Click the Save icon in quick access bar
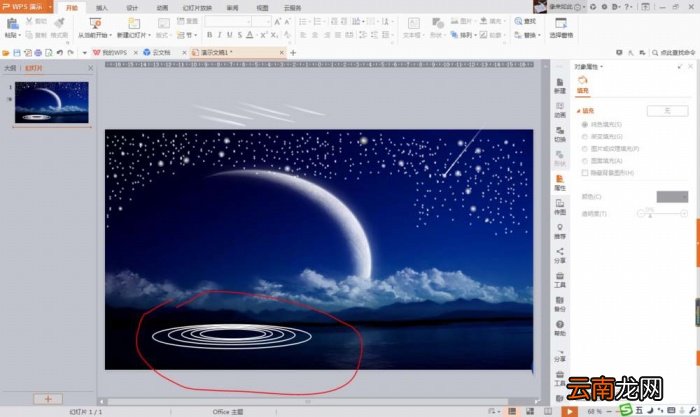The image size is (700, 417). click(17, 53)
